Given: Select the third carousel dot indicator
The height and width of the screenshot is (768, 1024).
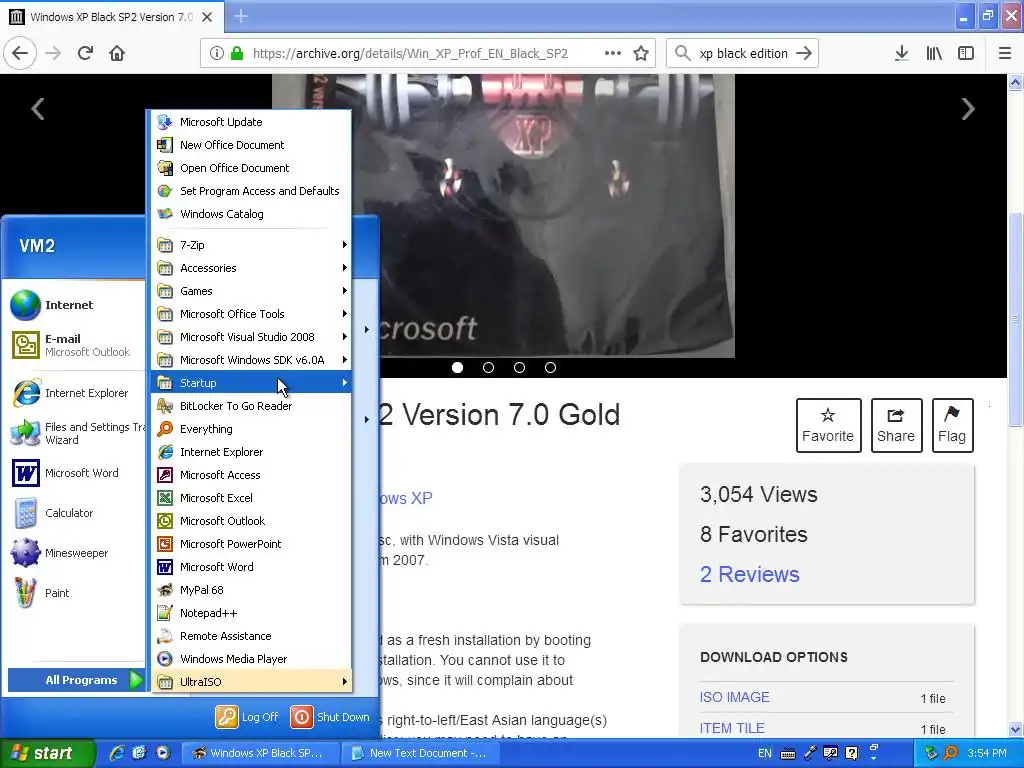Looking at the screenshot, I should [x=519, y=368].
